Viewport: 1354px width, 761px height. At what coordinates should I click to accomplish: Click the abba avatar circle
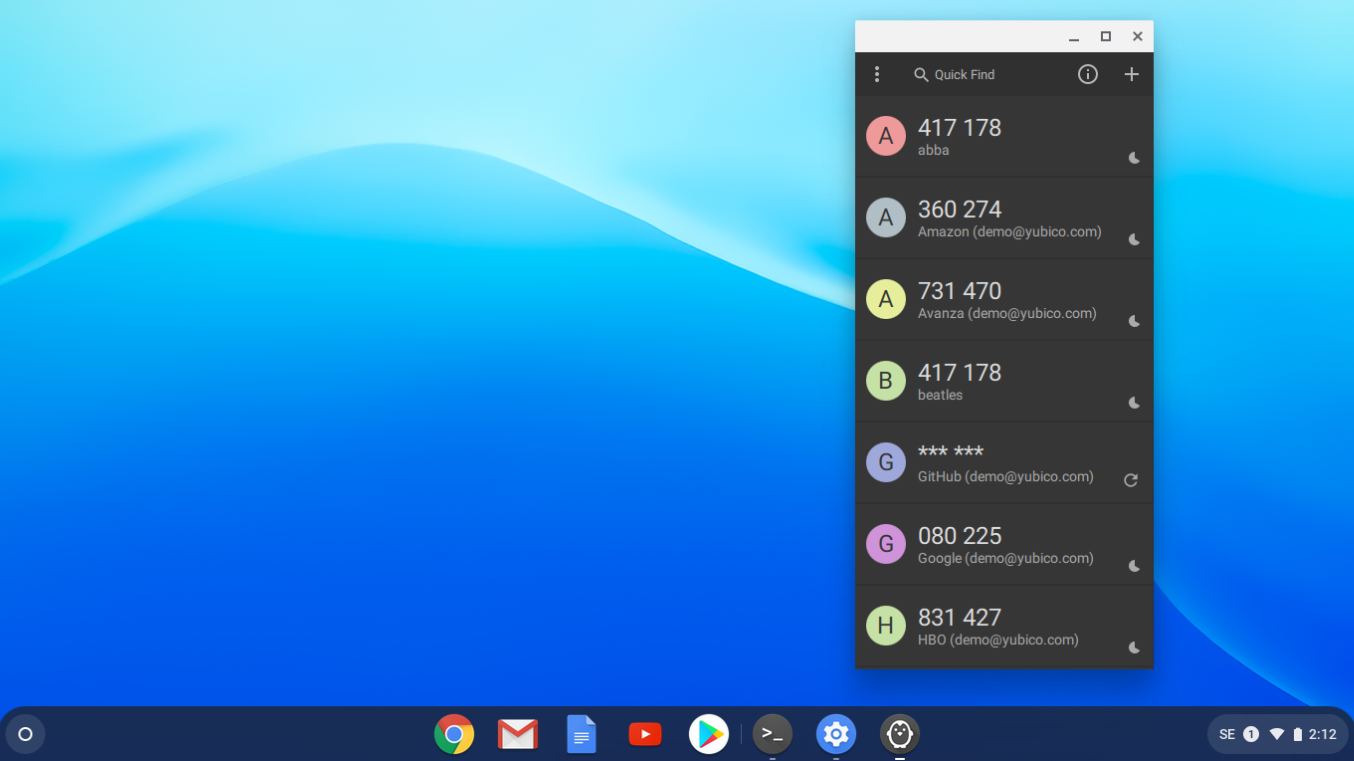886,136
